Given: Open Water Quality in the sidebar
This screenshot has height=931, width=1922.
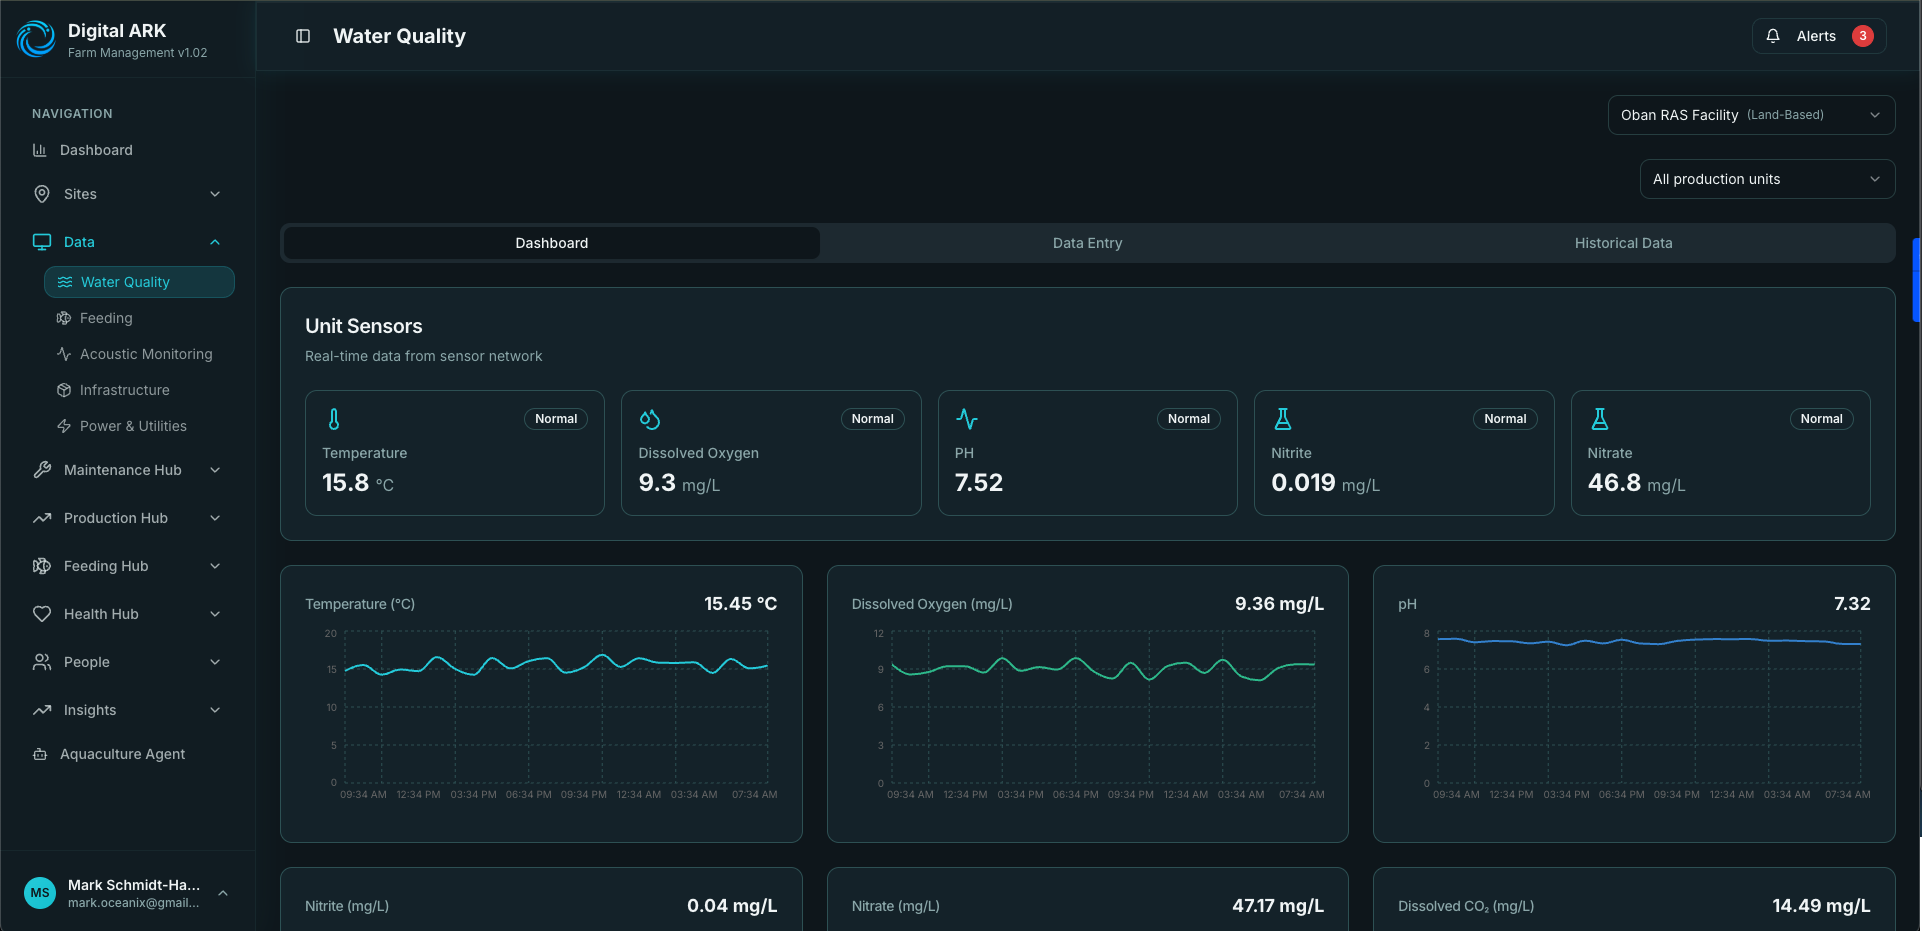Looking at the screenshot, I should click(139, 282).
